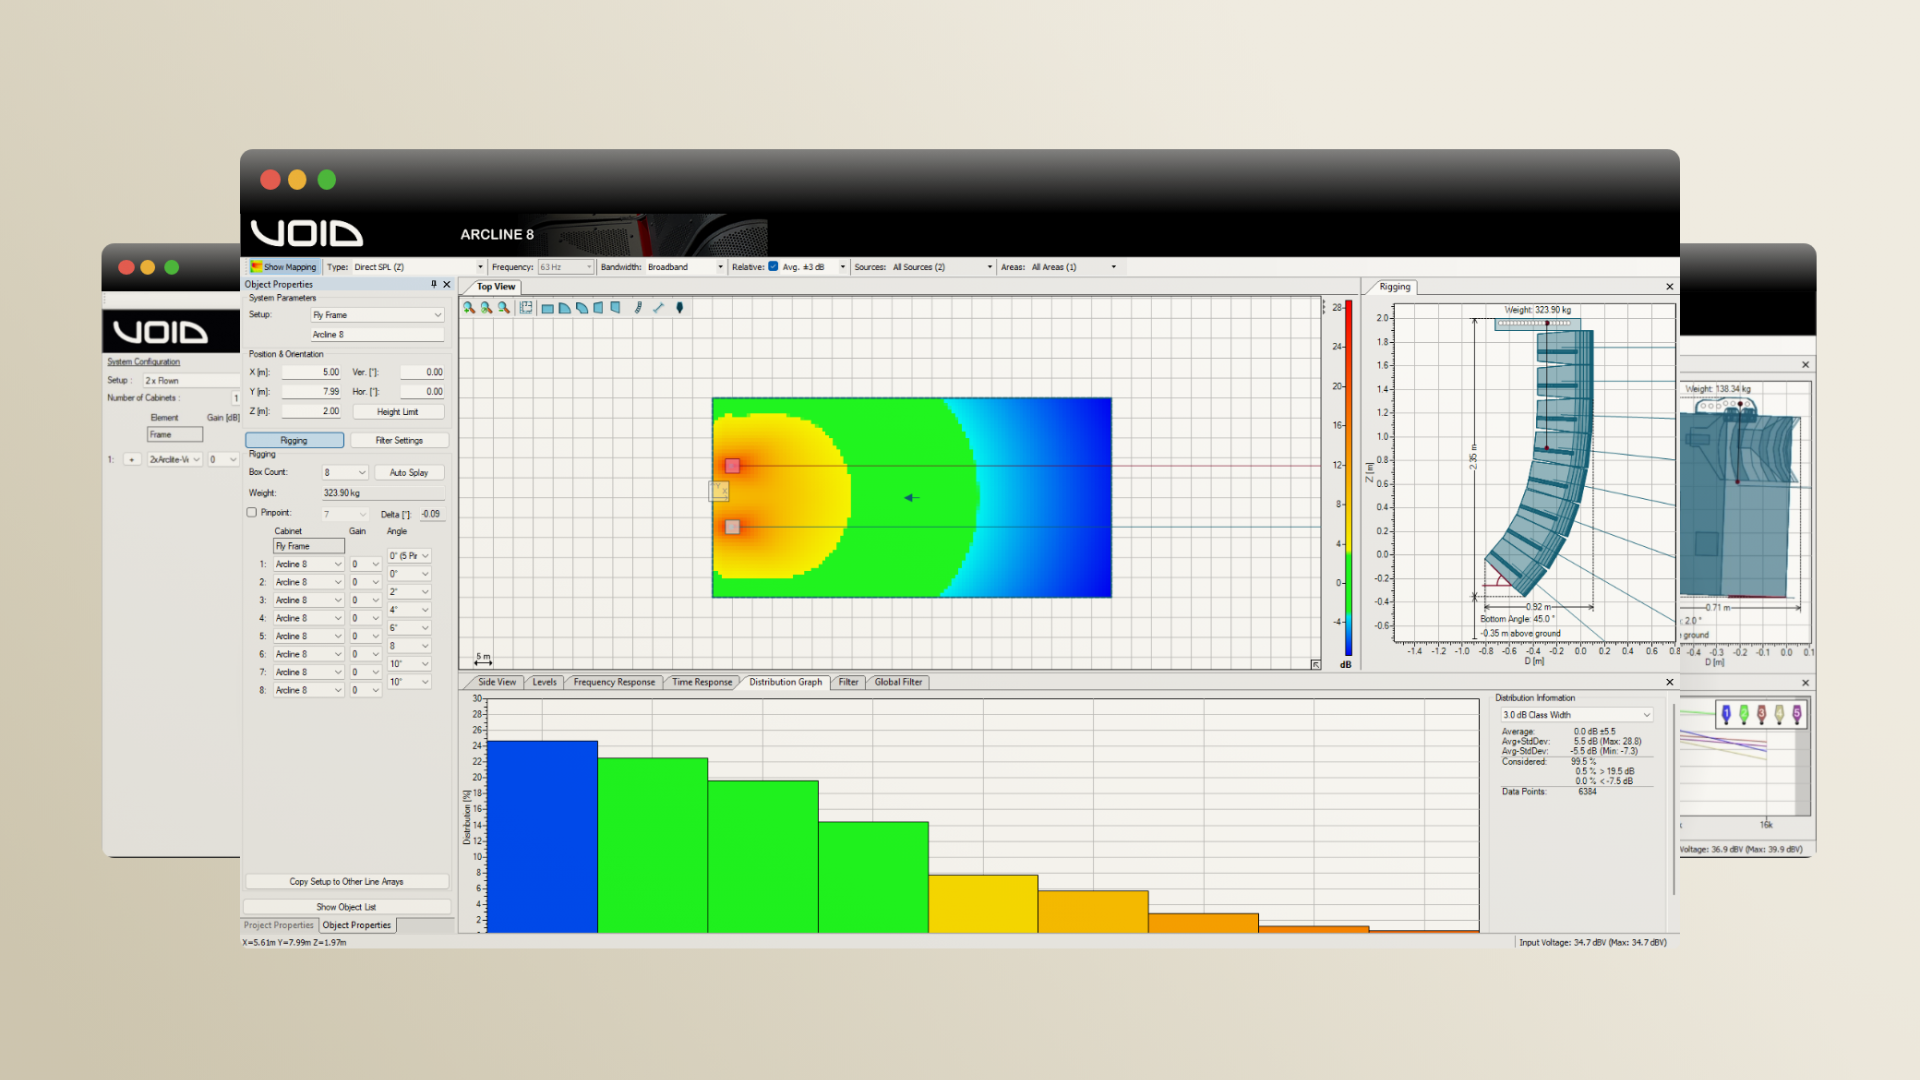Open the Global Filter tab

coord(898,682)
